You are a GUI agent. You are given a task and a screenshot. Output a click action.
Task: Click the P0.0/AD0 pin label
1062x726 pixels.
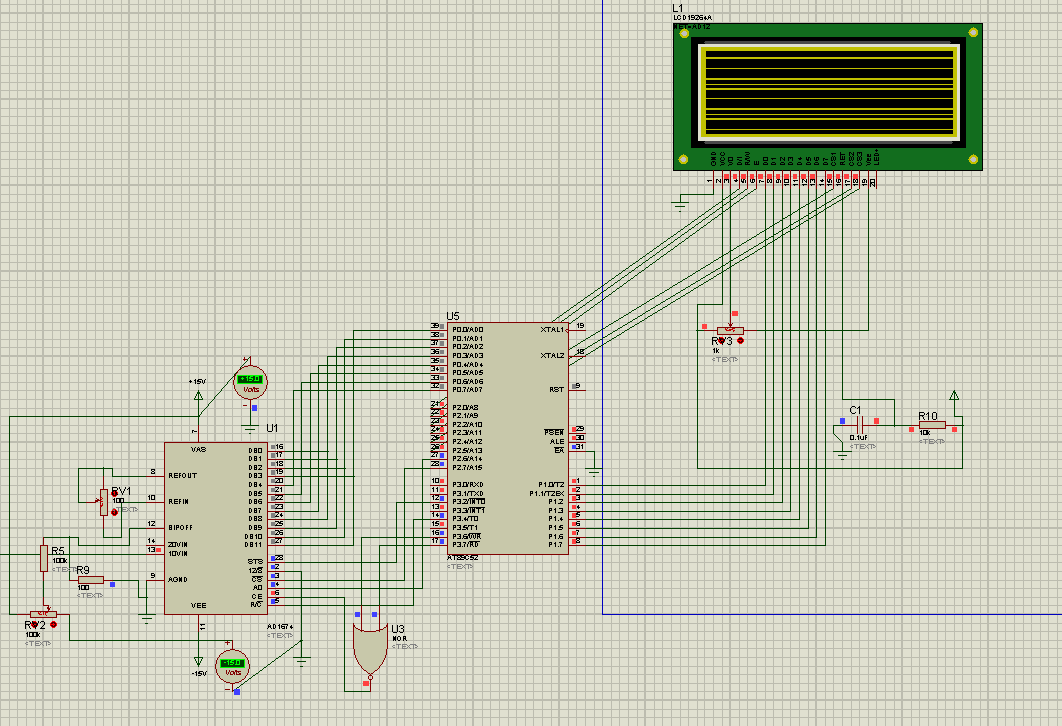pos(467,330)
